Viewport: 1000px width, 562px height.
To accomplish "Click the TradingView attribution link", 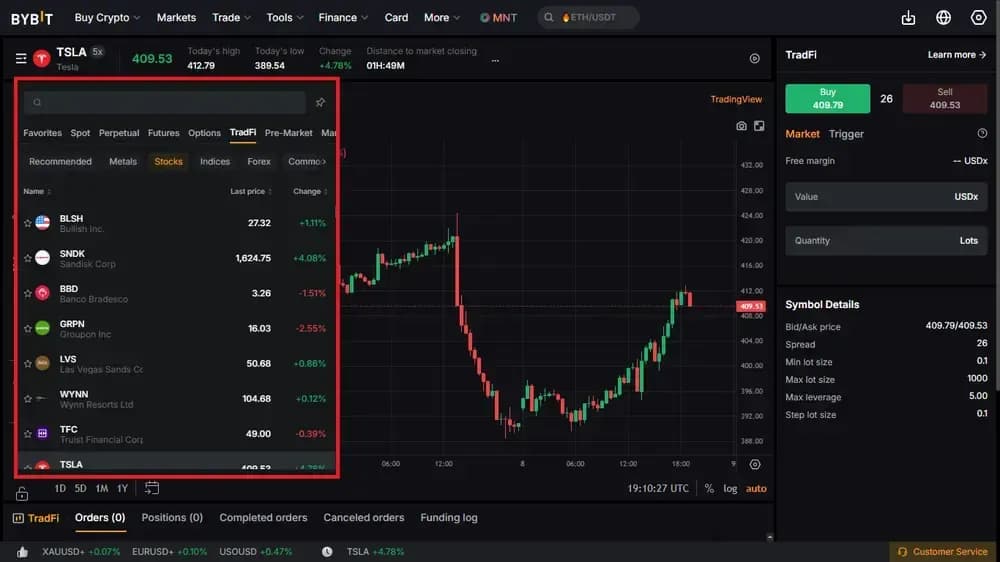I will pyautogui.click(x=736, y=100).
